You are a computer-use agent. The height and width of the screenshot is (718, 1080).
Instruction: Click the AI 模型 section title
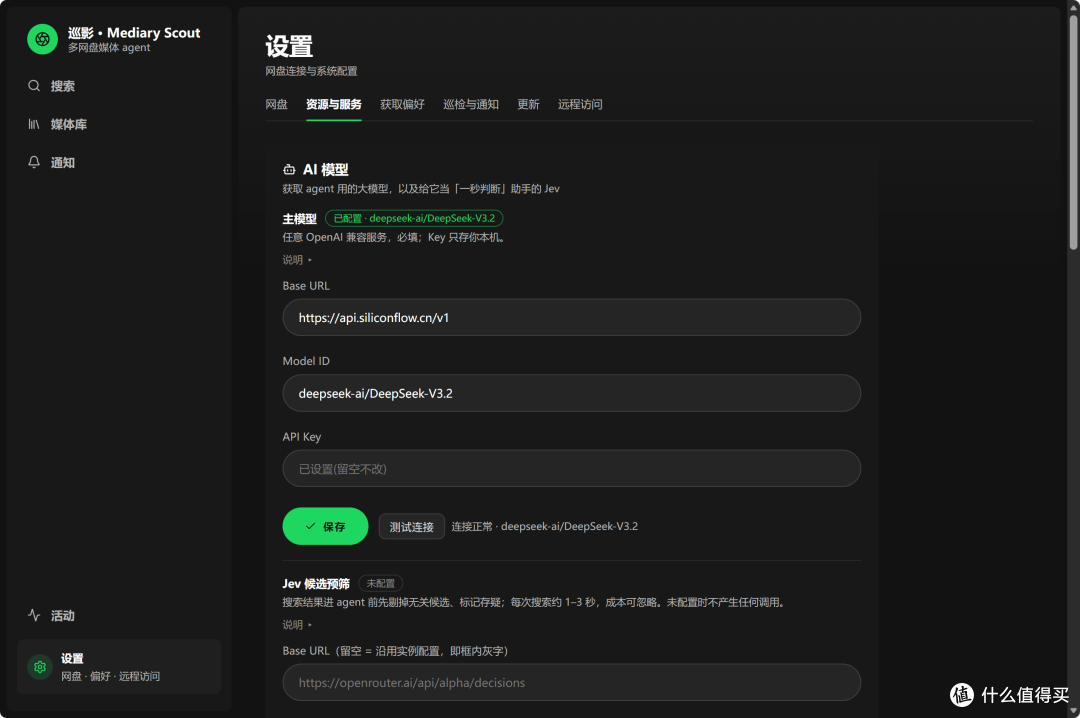(x=326, y=170)
